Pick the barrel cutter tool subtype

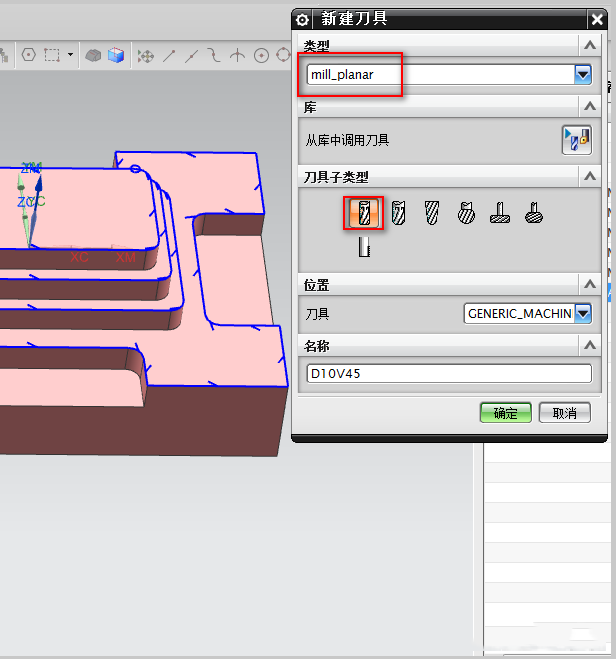(x=534, y=212)
